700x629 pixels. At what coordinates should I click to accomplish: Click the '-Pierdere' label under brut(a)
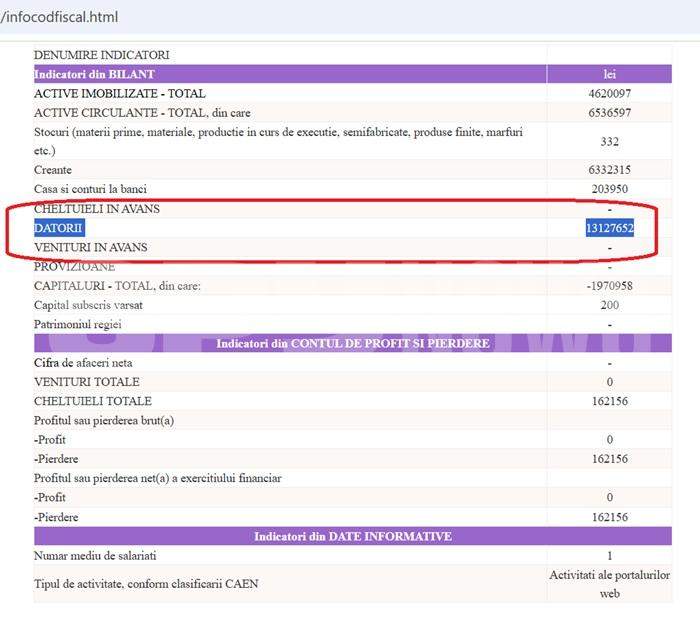click(56, 458)
